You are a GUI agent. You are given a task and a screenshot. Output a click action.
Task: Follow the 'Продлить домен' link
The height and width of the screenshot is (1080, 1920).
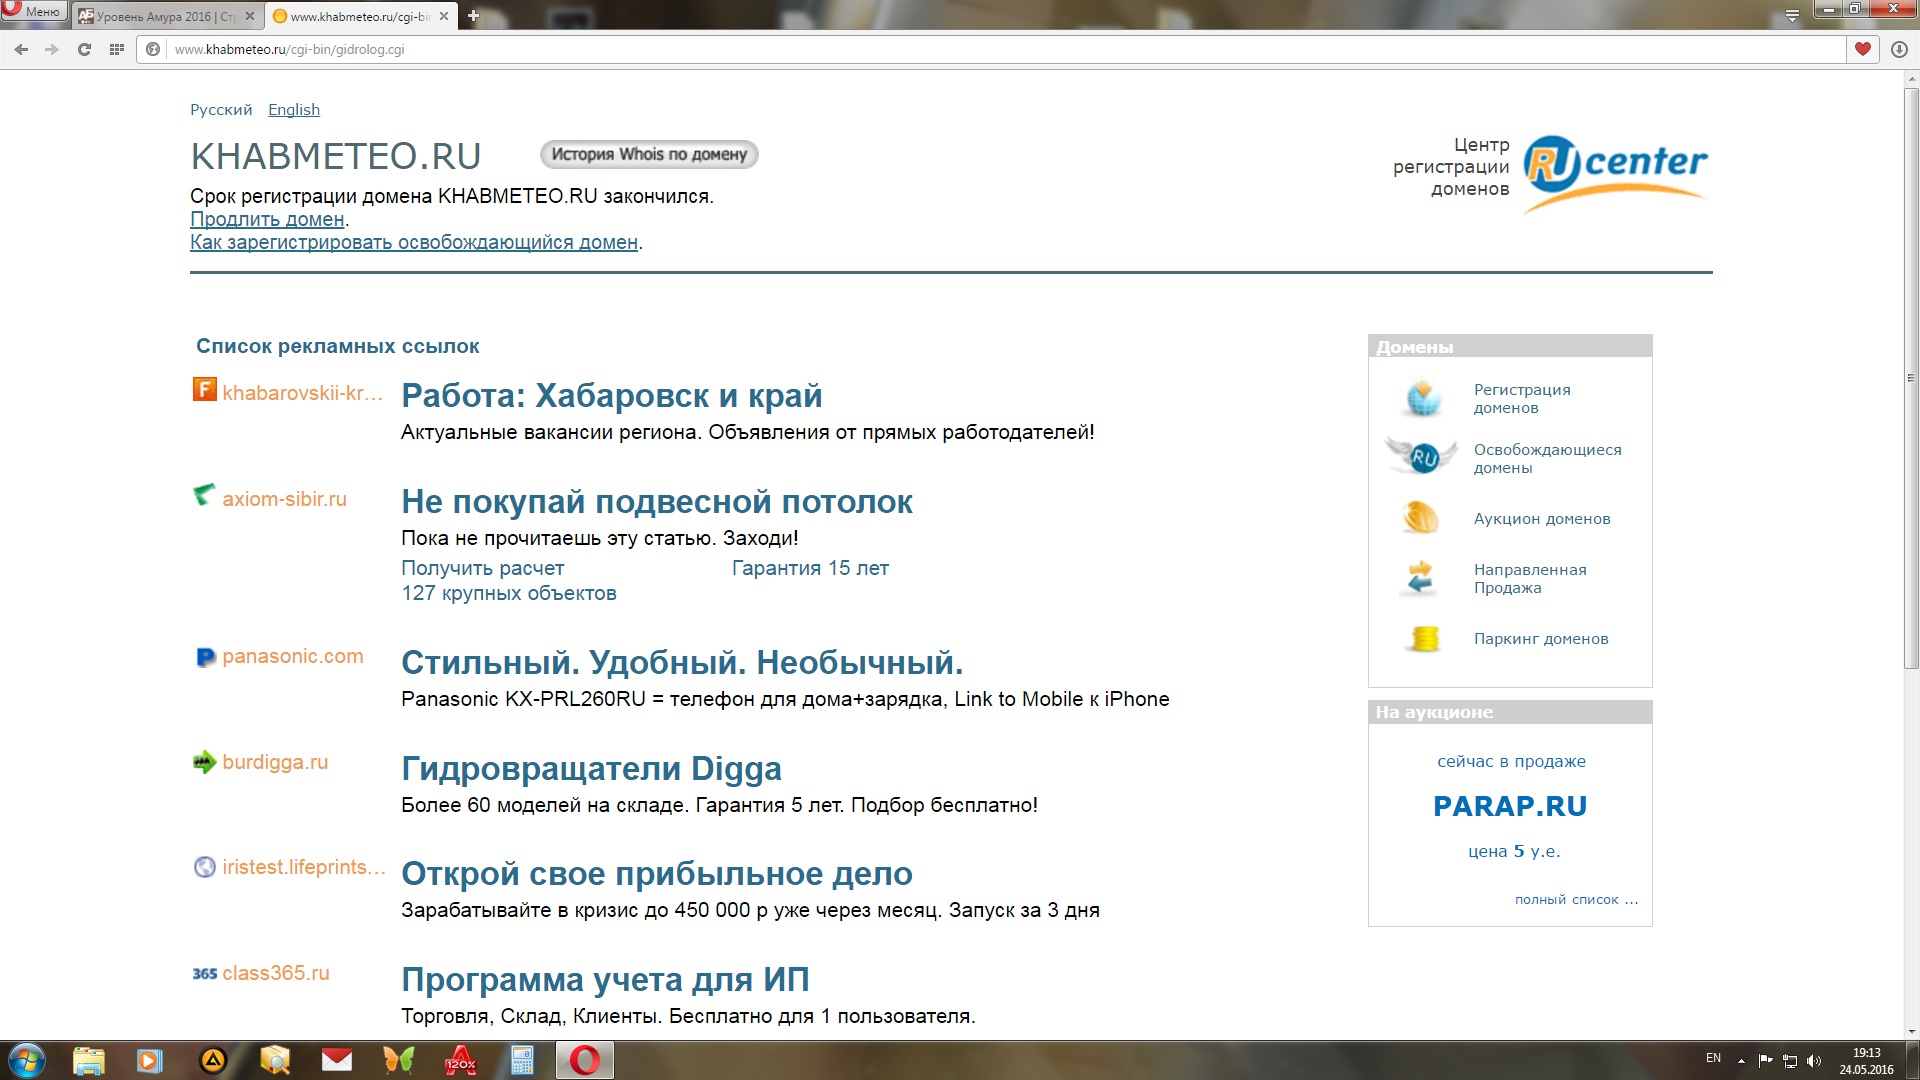click(x=267, y=219)
